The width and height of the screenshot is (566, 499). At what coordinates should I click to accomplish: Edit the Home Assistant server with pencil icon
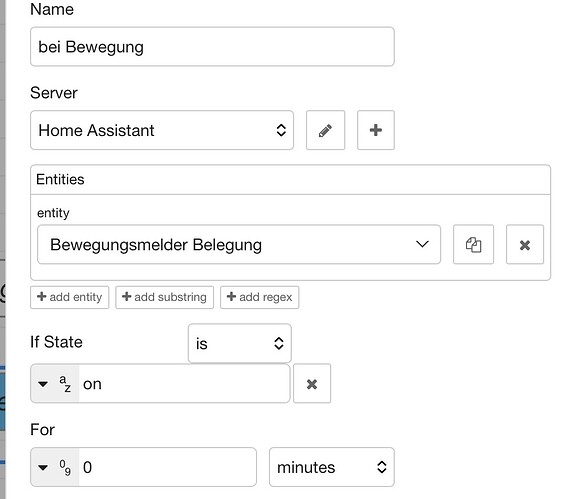325,130
